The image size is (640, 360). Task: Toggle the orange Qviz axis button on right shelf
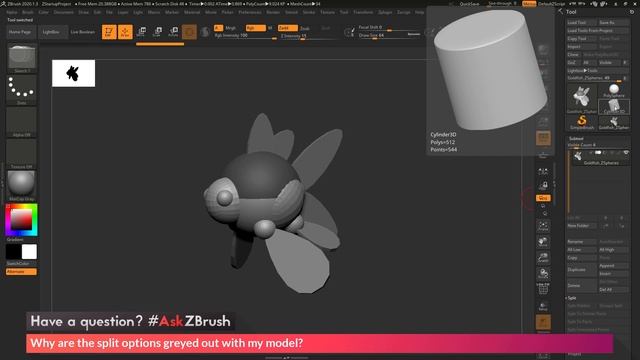[x=543, y=198]
